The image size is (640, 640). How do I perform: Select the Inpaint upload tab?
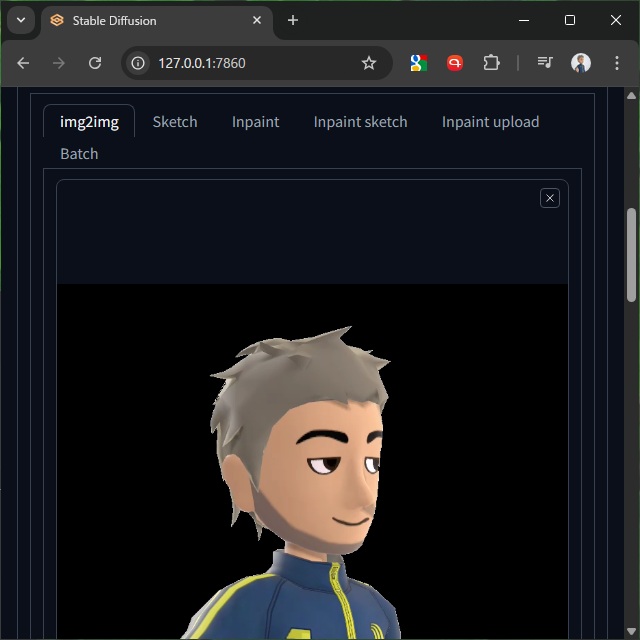pos(490,122)
